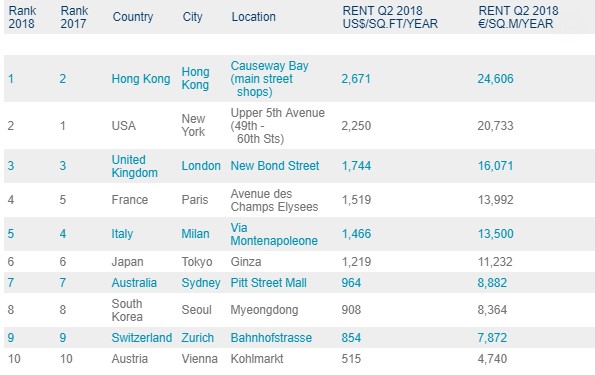Select 'Causeway Bay (main street shops)' location
Image resolution: width=595 pixels, height=375 pixels.
pos(269,79)
